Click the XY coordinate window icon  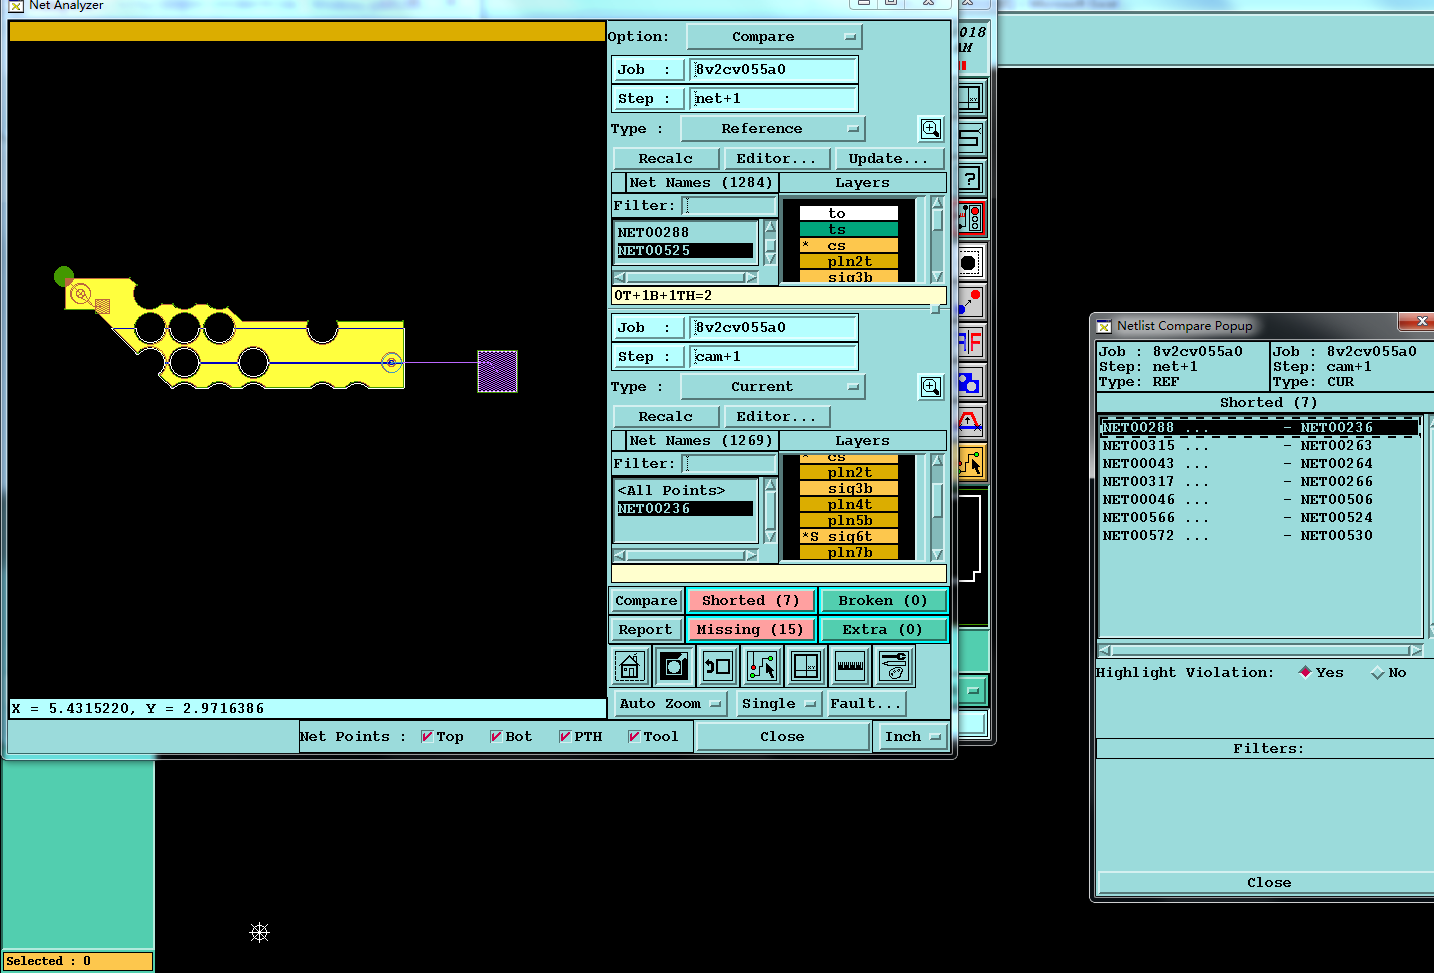[x=805, y=666]
